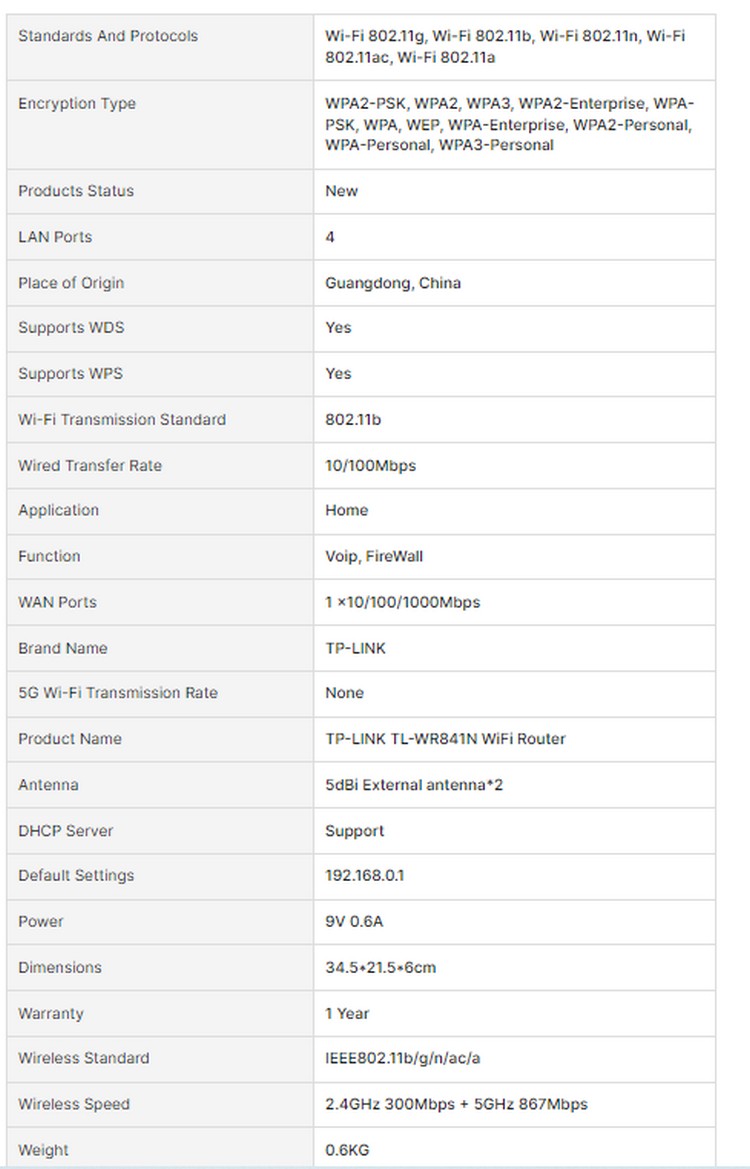Click the "34.5*21.5*6cm" dimensions value
This screenshot has width=750, height=1169.
[381, 968]
